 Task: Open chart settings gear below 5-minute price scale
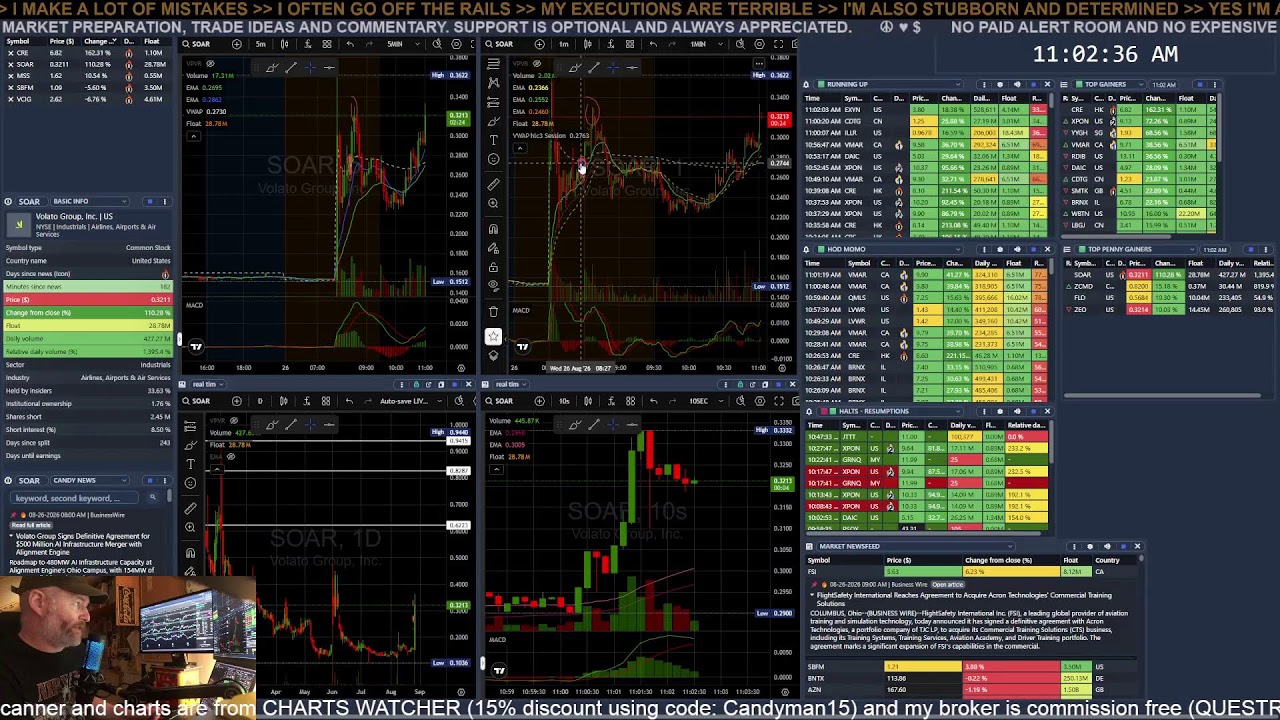(461, 368)
